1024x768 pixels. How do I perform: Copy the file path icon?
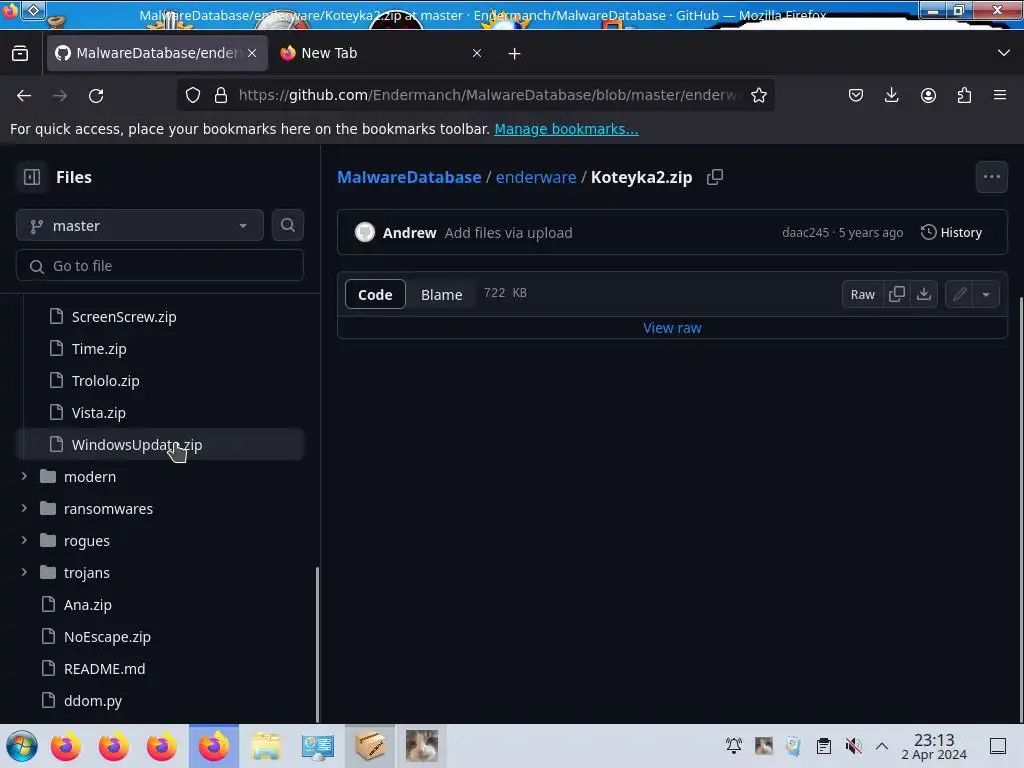pos(714,177)
